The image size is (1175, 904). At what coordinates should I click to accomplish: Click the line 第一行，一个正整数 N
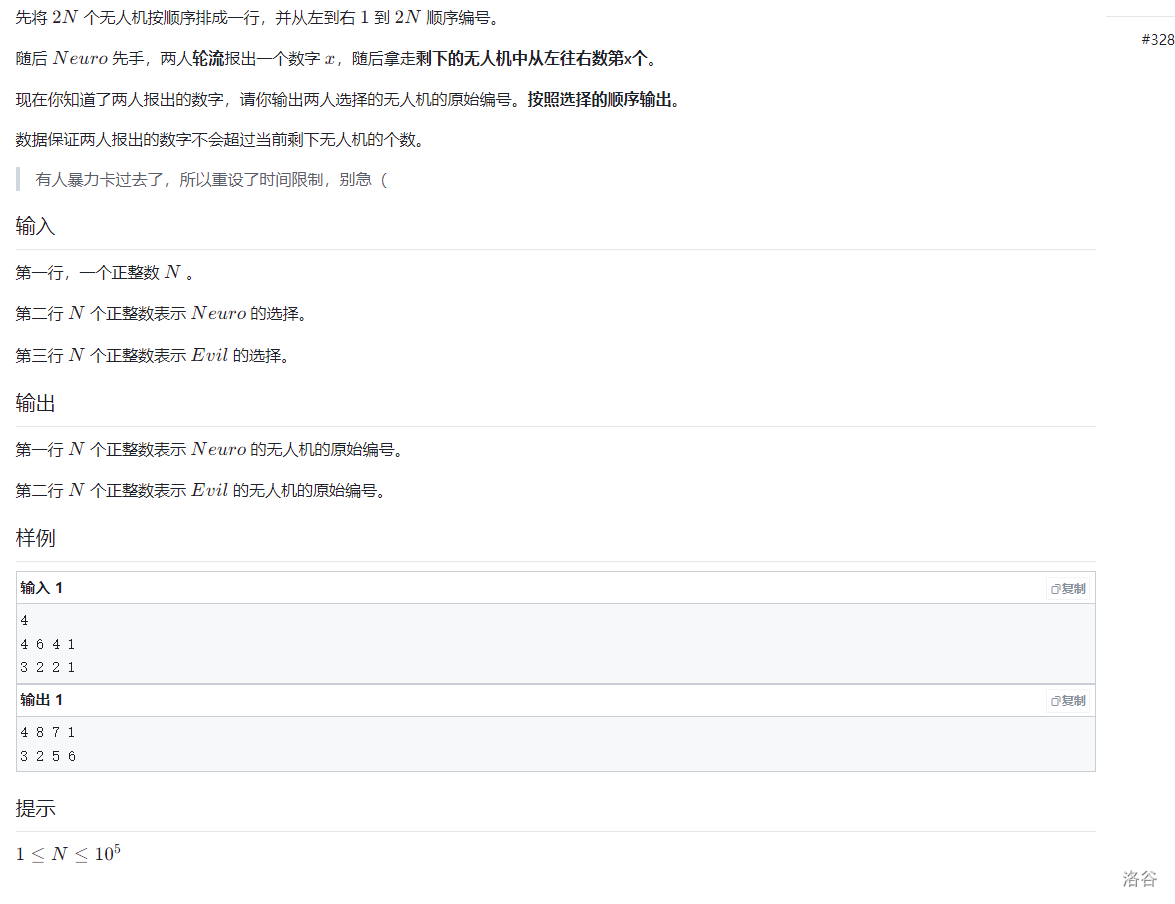104,273
